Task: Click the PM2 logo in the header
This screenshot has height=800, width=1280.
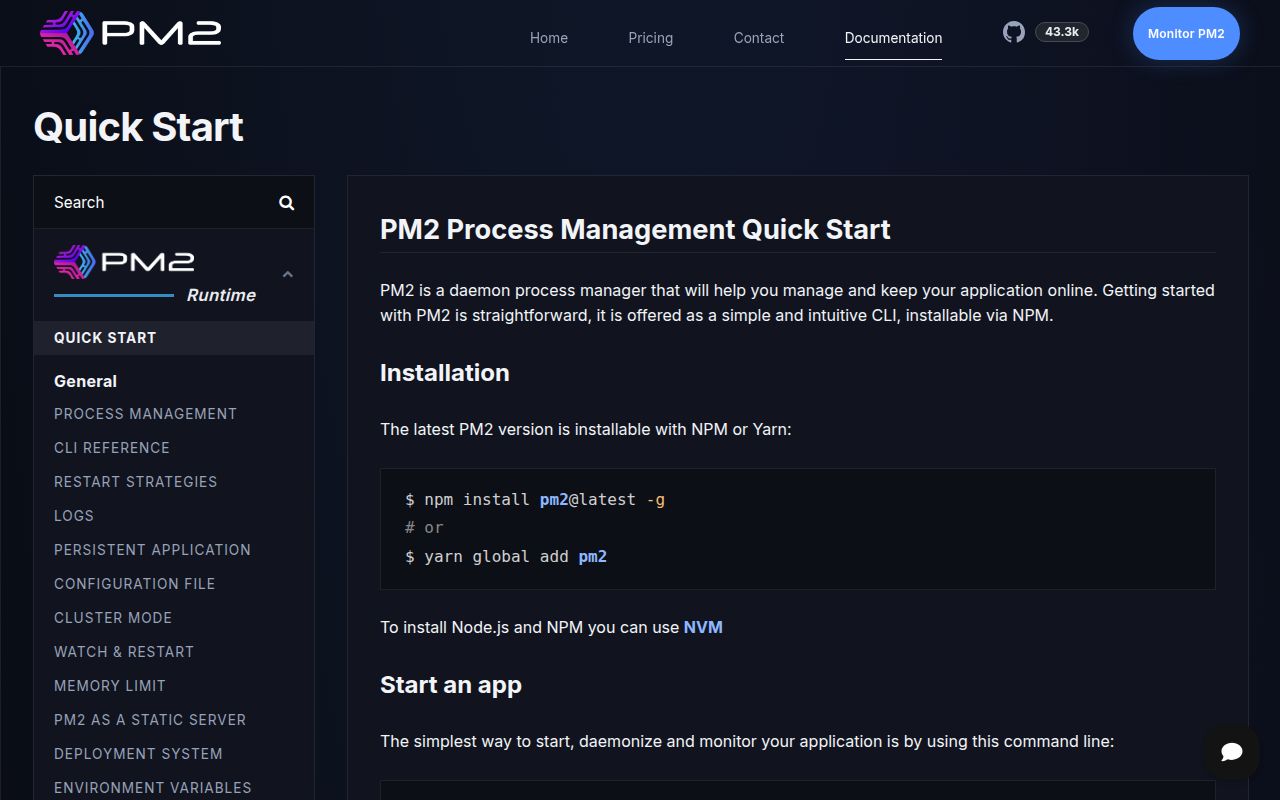Action: [x=130, y=33]
